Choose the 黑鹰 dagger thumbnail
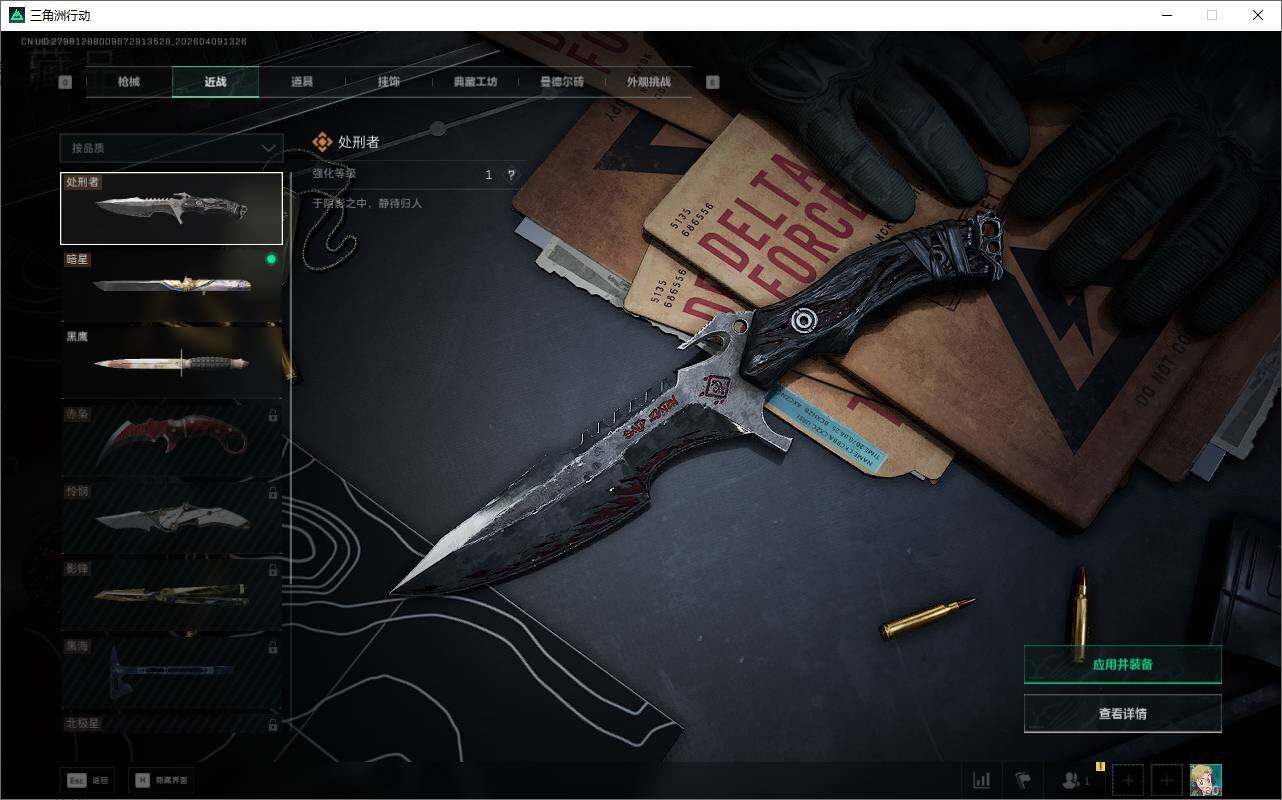The height and width of the screenshot is (800, 1282). [171, 361]
